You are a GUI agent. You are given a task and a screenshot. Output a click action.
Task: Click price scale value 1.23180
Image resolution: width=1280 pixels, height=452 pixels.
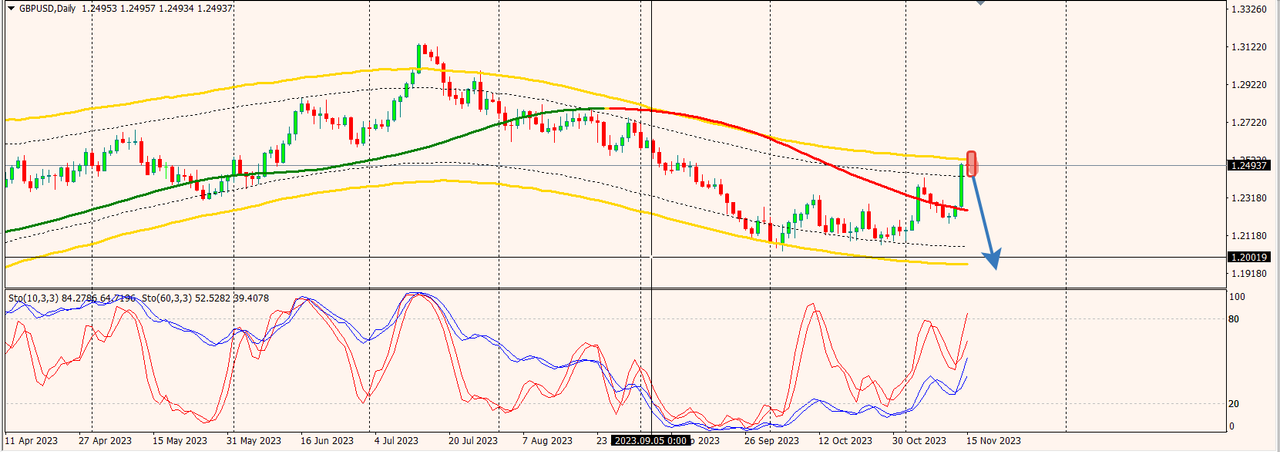click(x=1251, y=198)
